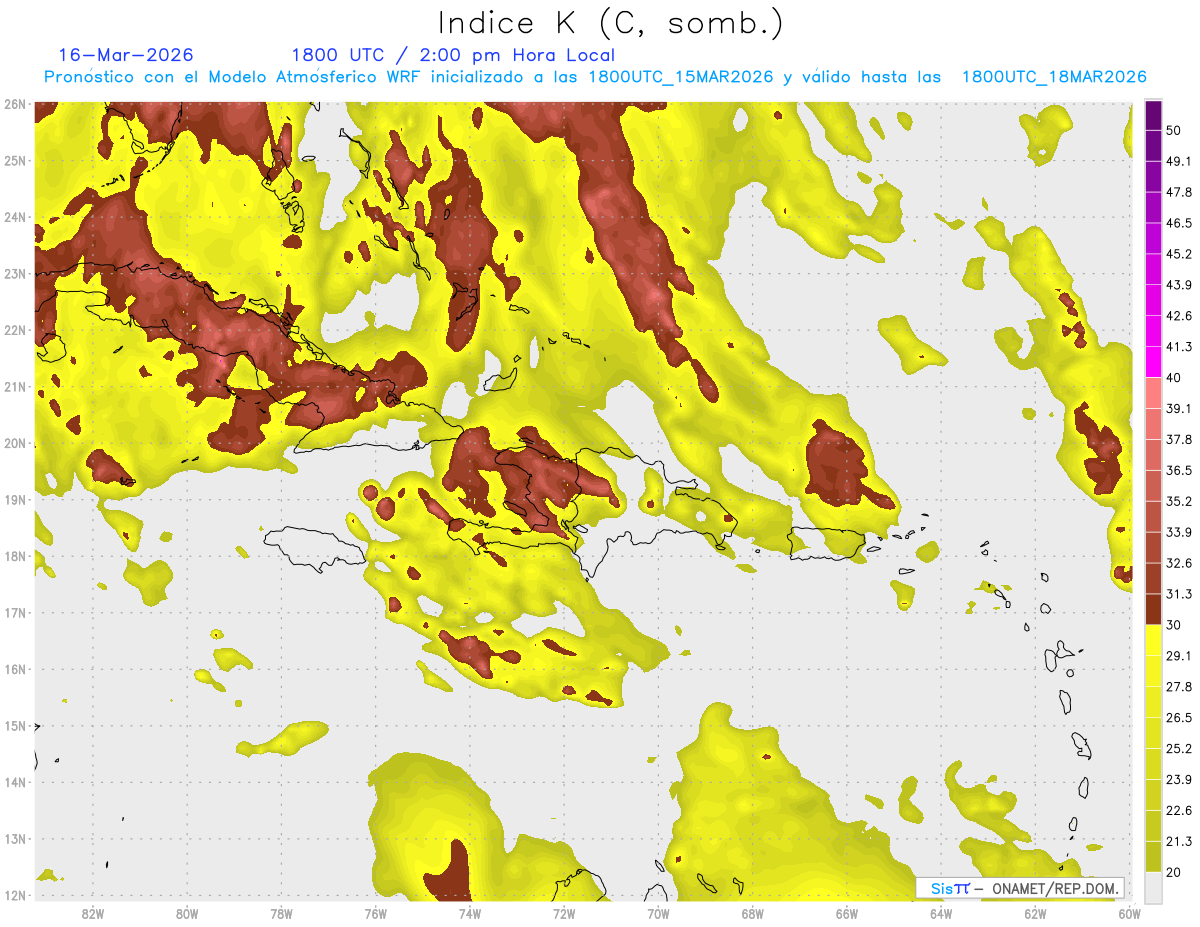Click the 76W longitude label
The width and height of the screenshot is (1200, 927).
tap(375, 913)
